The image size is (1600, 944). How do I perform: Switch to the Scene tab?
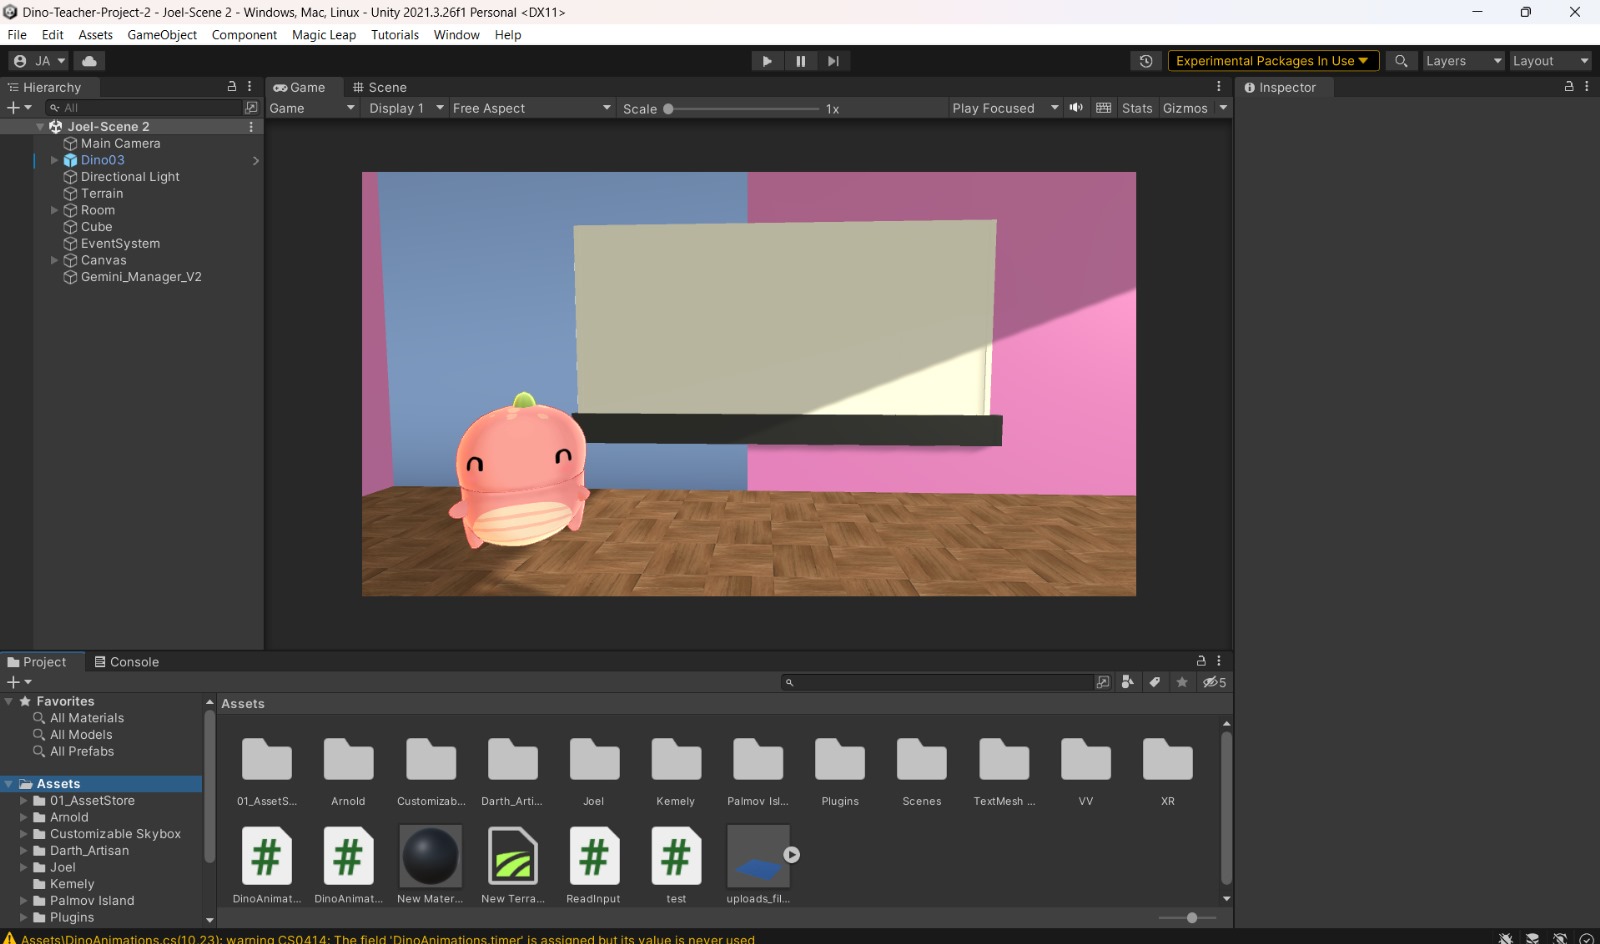click(x=380, y=87)
